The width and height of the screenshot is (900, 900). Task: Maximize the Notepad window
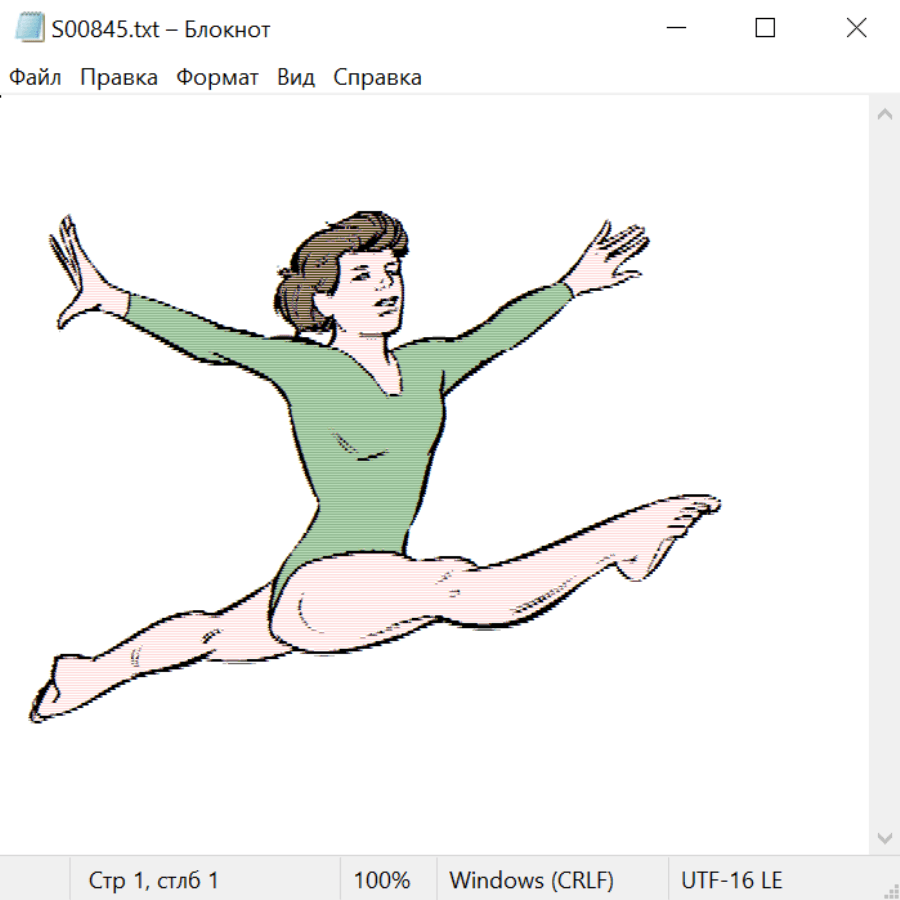pyautogui.click(x=765, y=29)
